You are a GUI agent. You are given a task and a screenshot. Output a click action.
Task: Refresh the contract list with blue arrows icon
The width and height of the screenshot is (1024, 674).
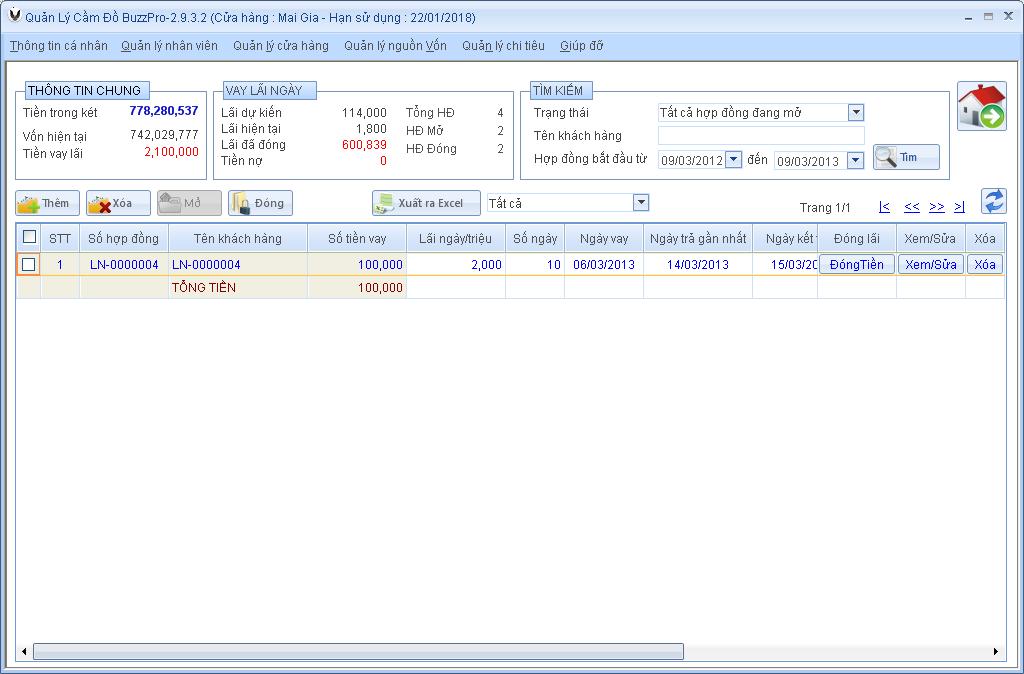click(x=993, y=201)
